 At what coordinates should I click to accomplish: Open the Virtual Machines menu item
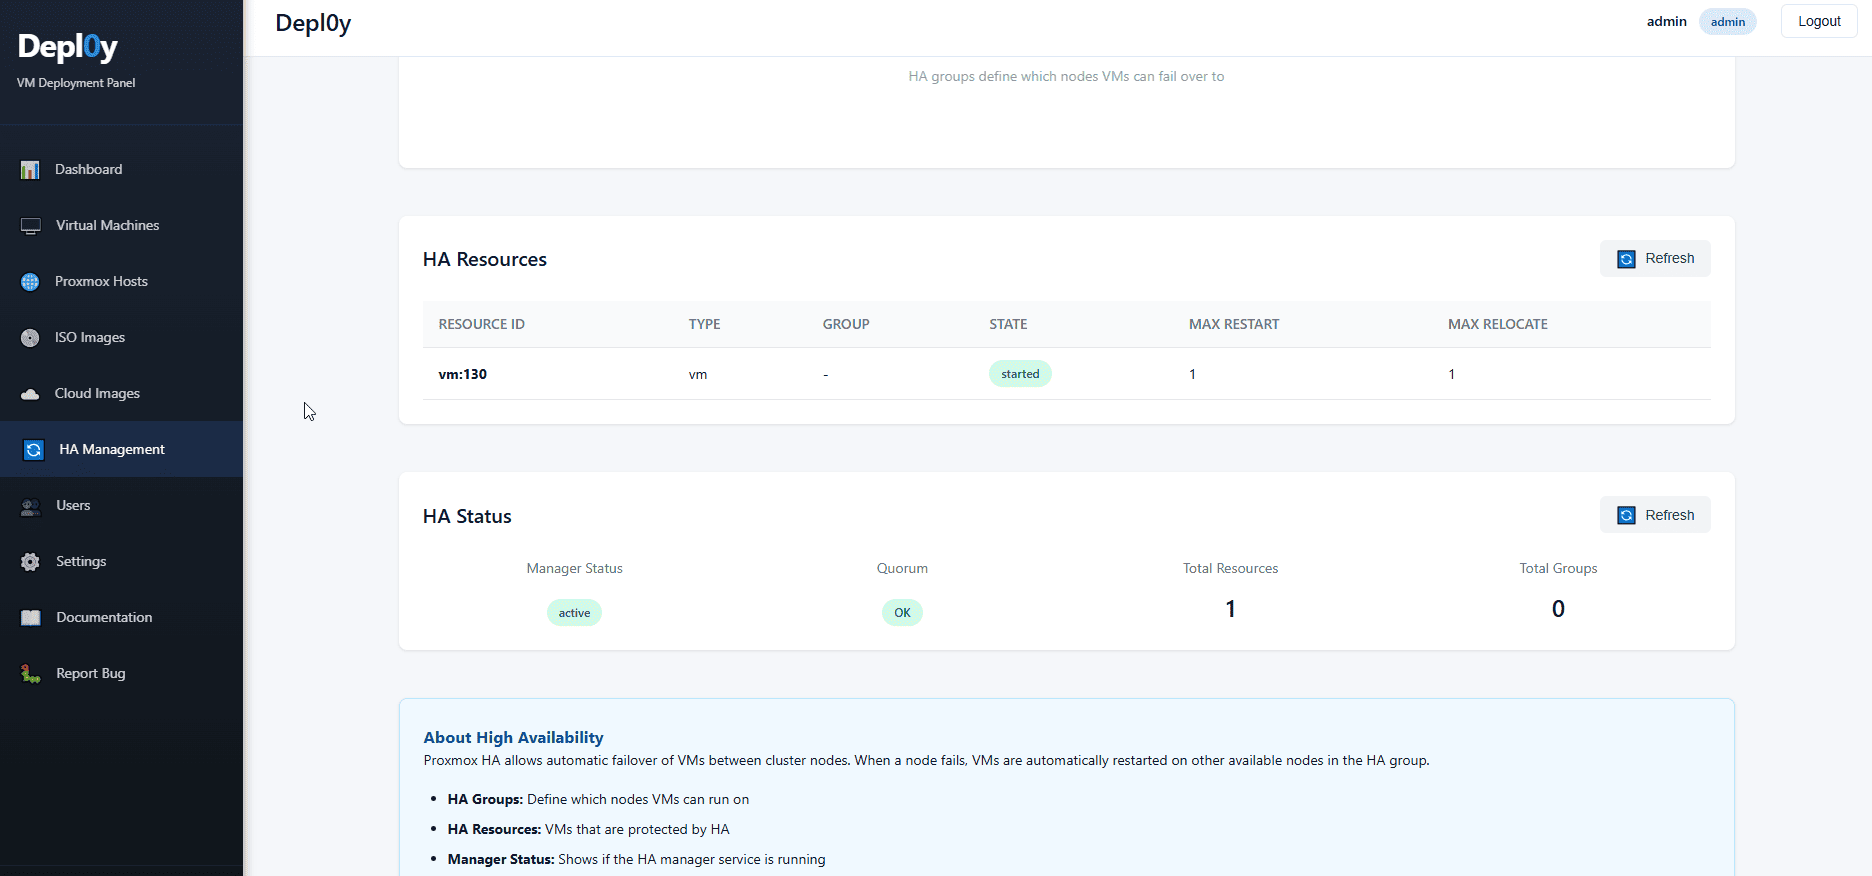[x=107, y=226]
